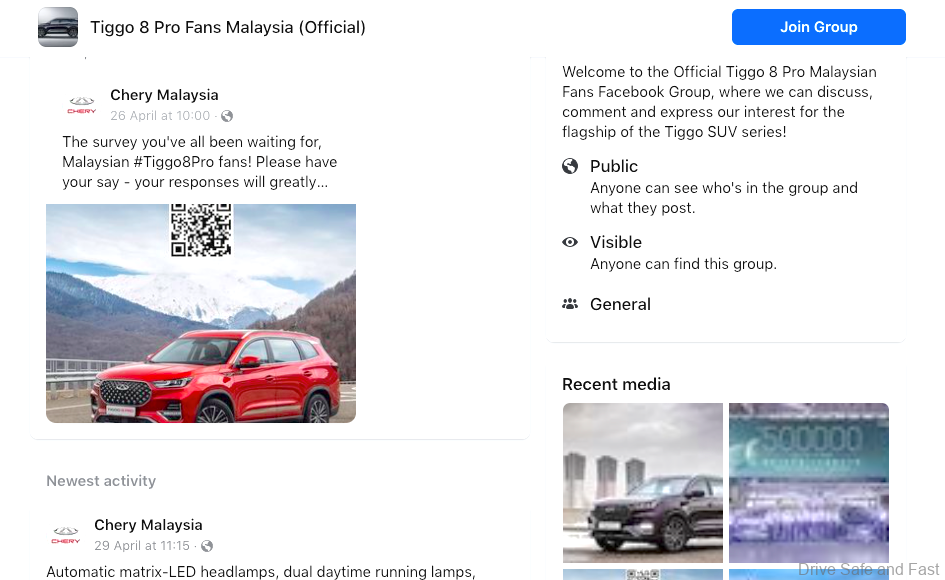This screenshot has height=580, width=945.
Task: Open Chery Malaysia profile from newest activity post
Action: tap(148, 525)
